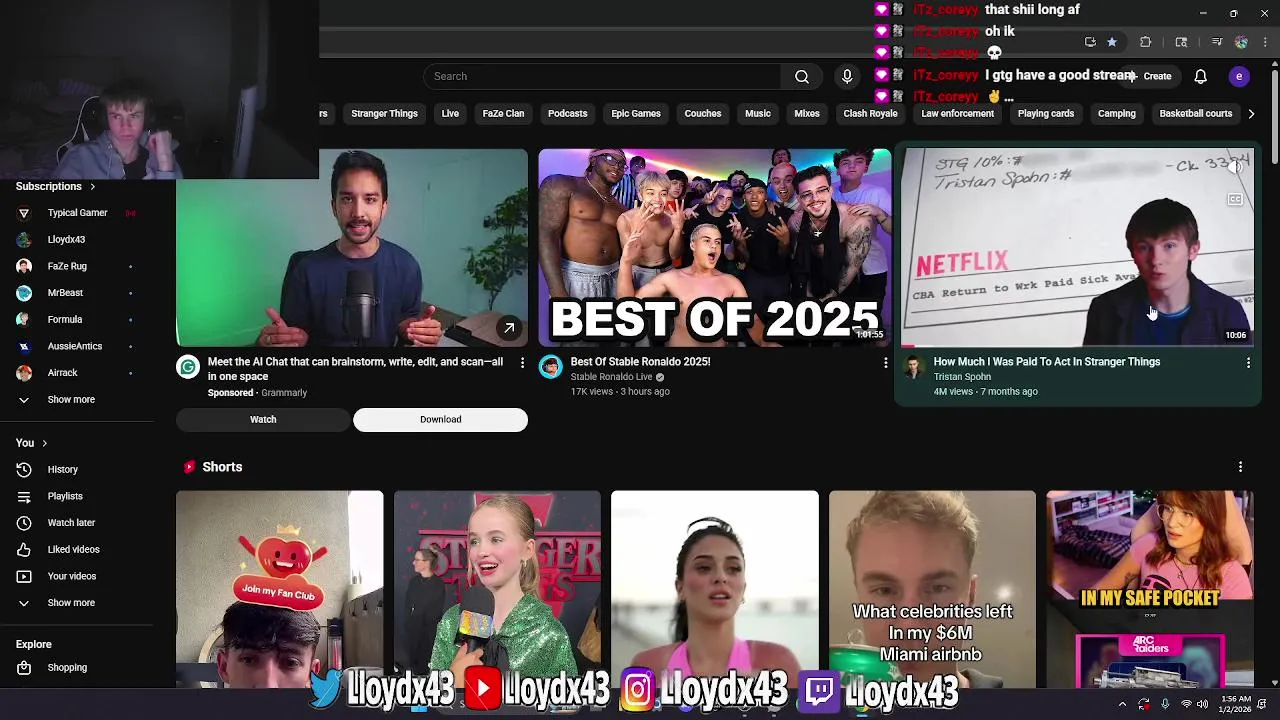Open the notifications bell

(1201, 76)
